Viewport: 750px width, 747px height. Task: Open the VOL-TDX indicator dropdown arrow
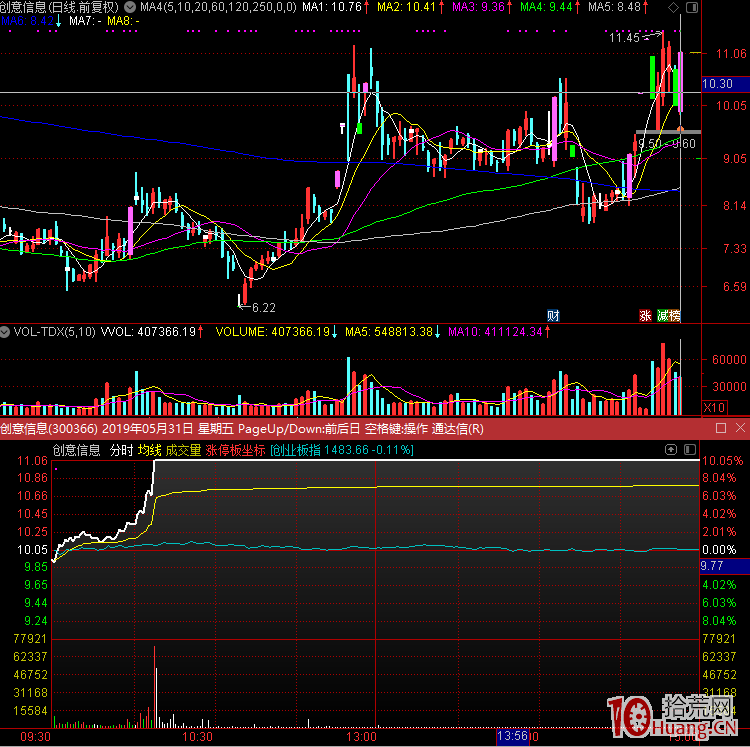coord(5,331)
